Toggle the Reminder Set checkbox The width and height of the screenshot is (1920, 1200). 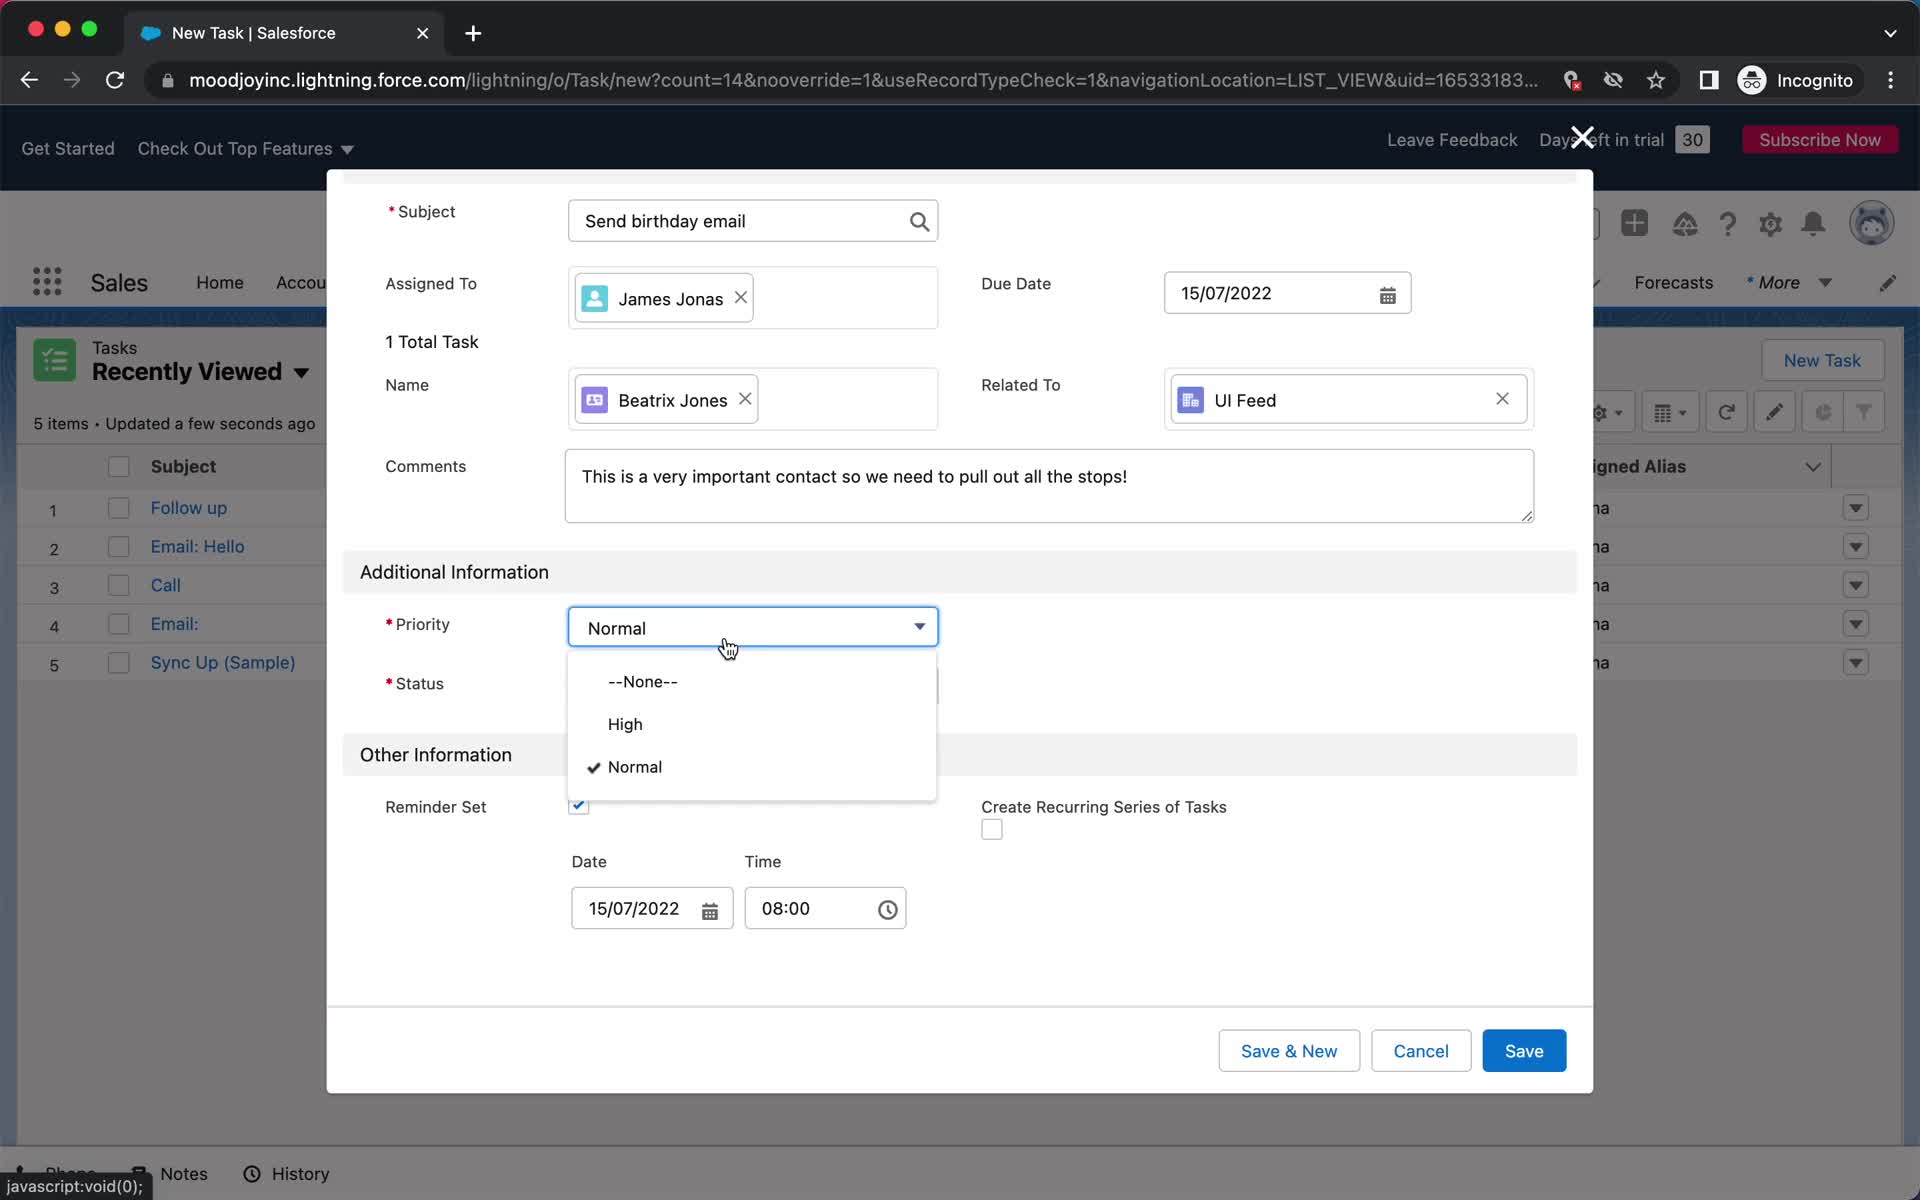tap(579, 805)
